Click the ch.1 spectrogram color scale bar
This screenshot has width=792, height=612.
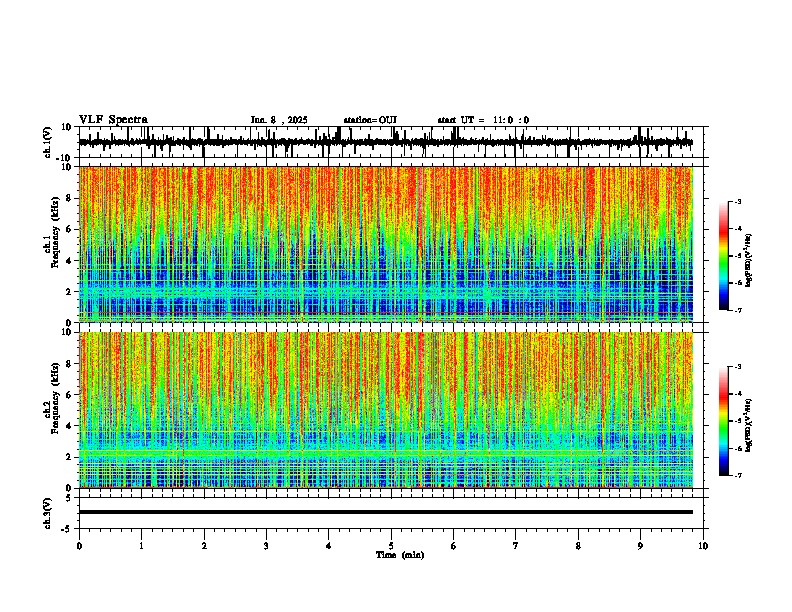click(724, 256)
